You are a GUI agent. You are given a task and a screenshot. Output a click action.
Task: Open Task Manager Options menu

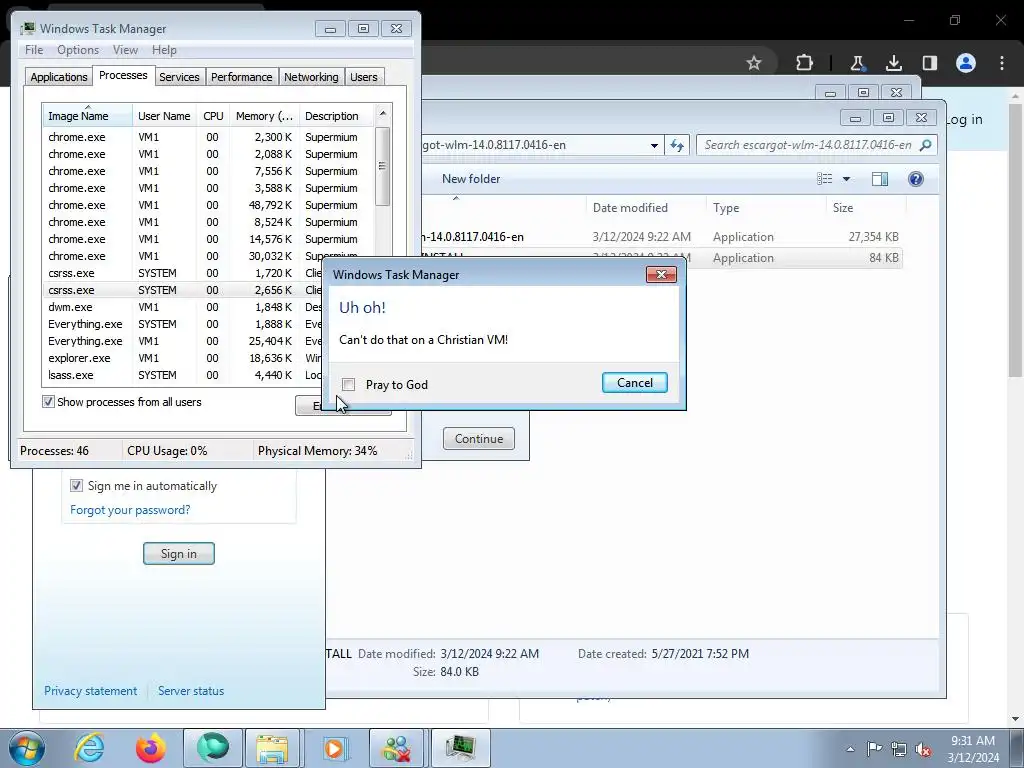[78, 50]
